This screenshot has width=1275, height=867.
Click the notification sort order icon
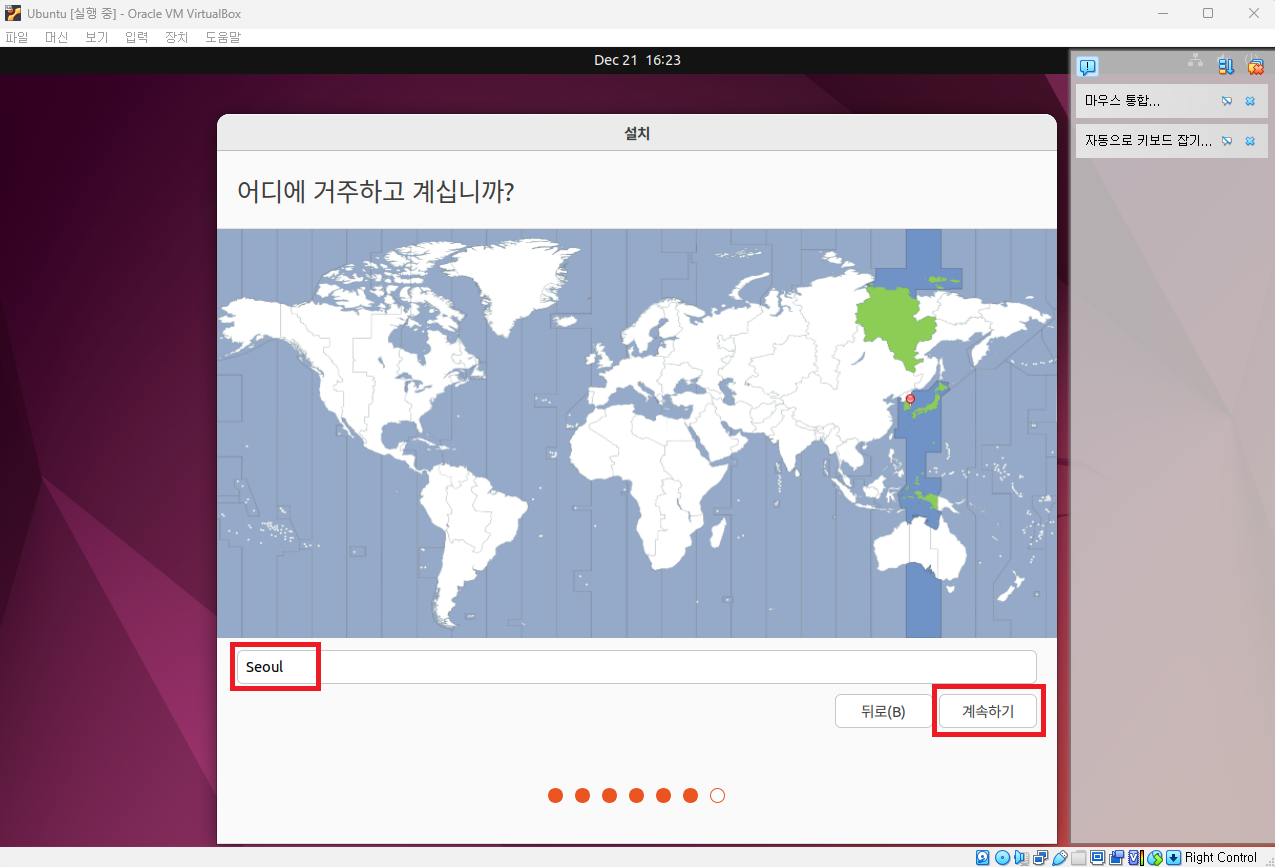[x=1225, y=66]
